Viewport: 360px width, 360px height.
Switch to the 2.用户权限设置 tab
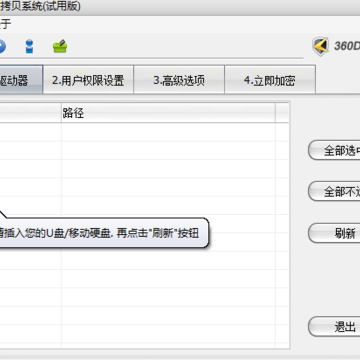[x=88, y=80]
